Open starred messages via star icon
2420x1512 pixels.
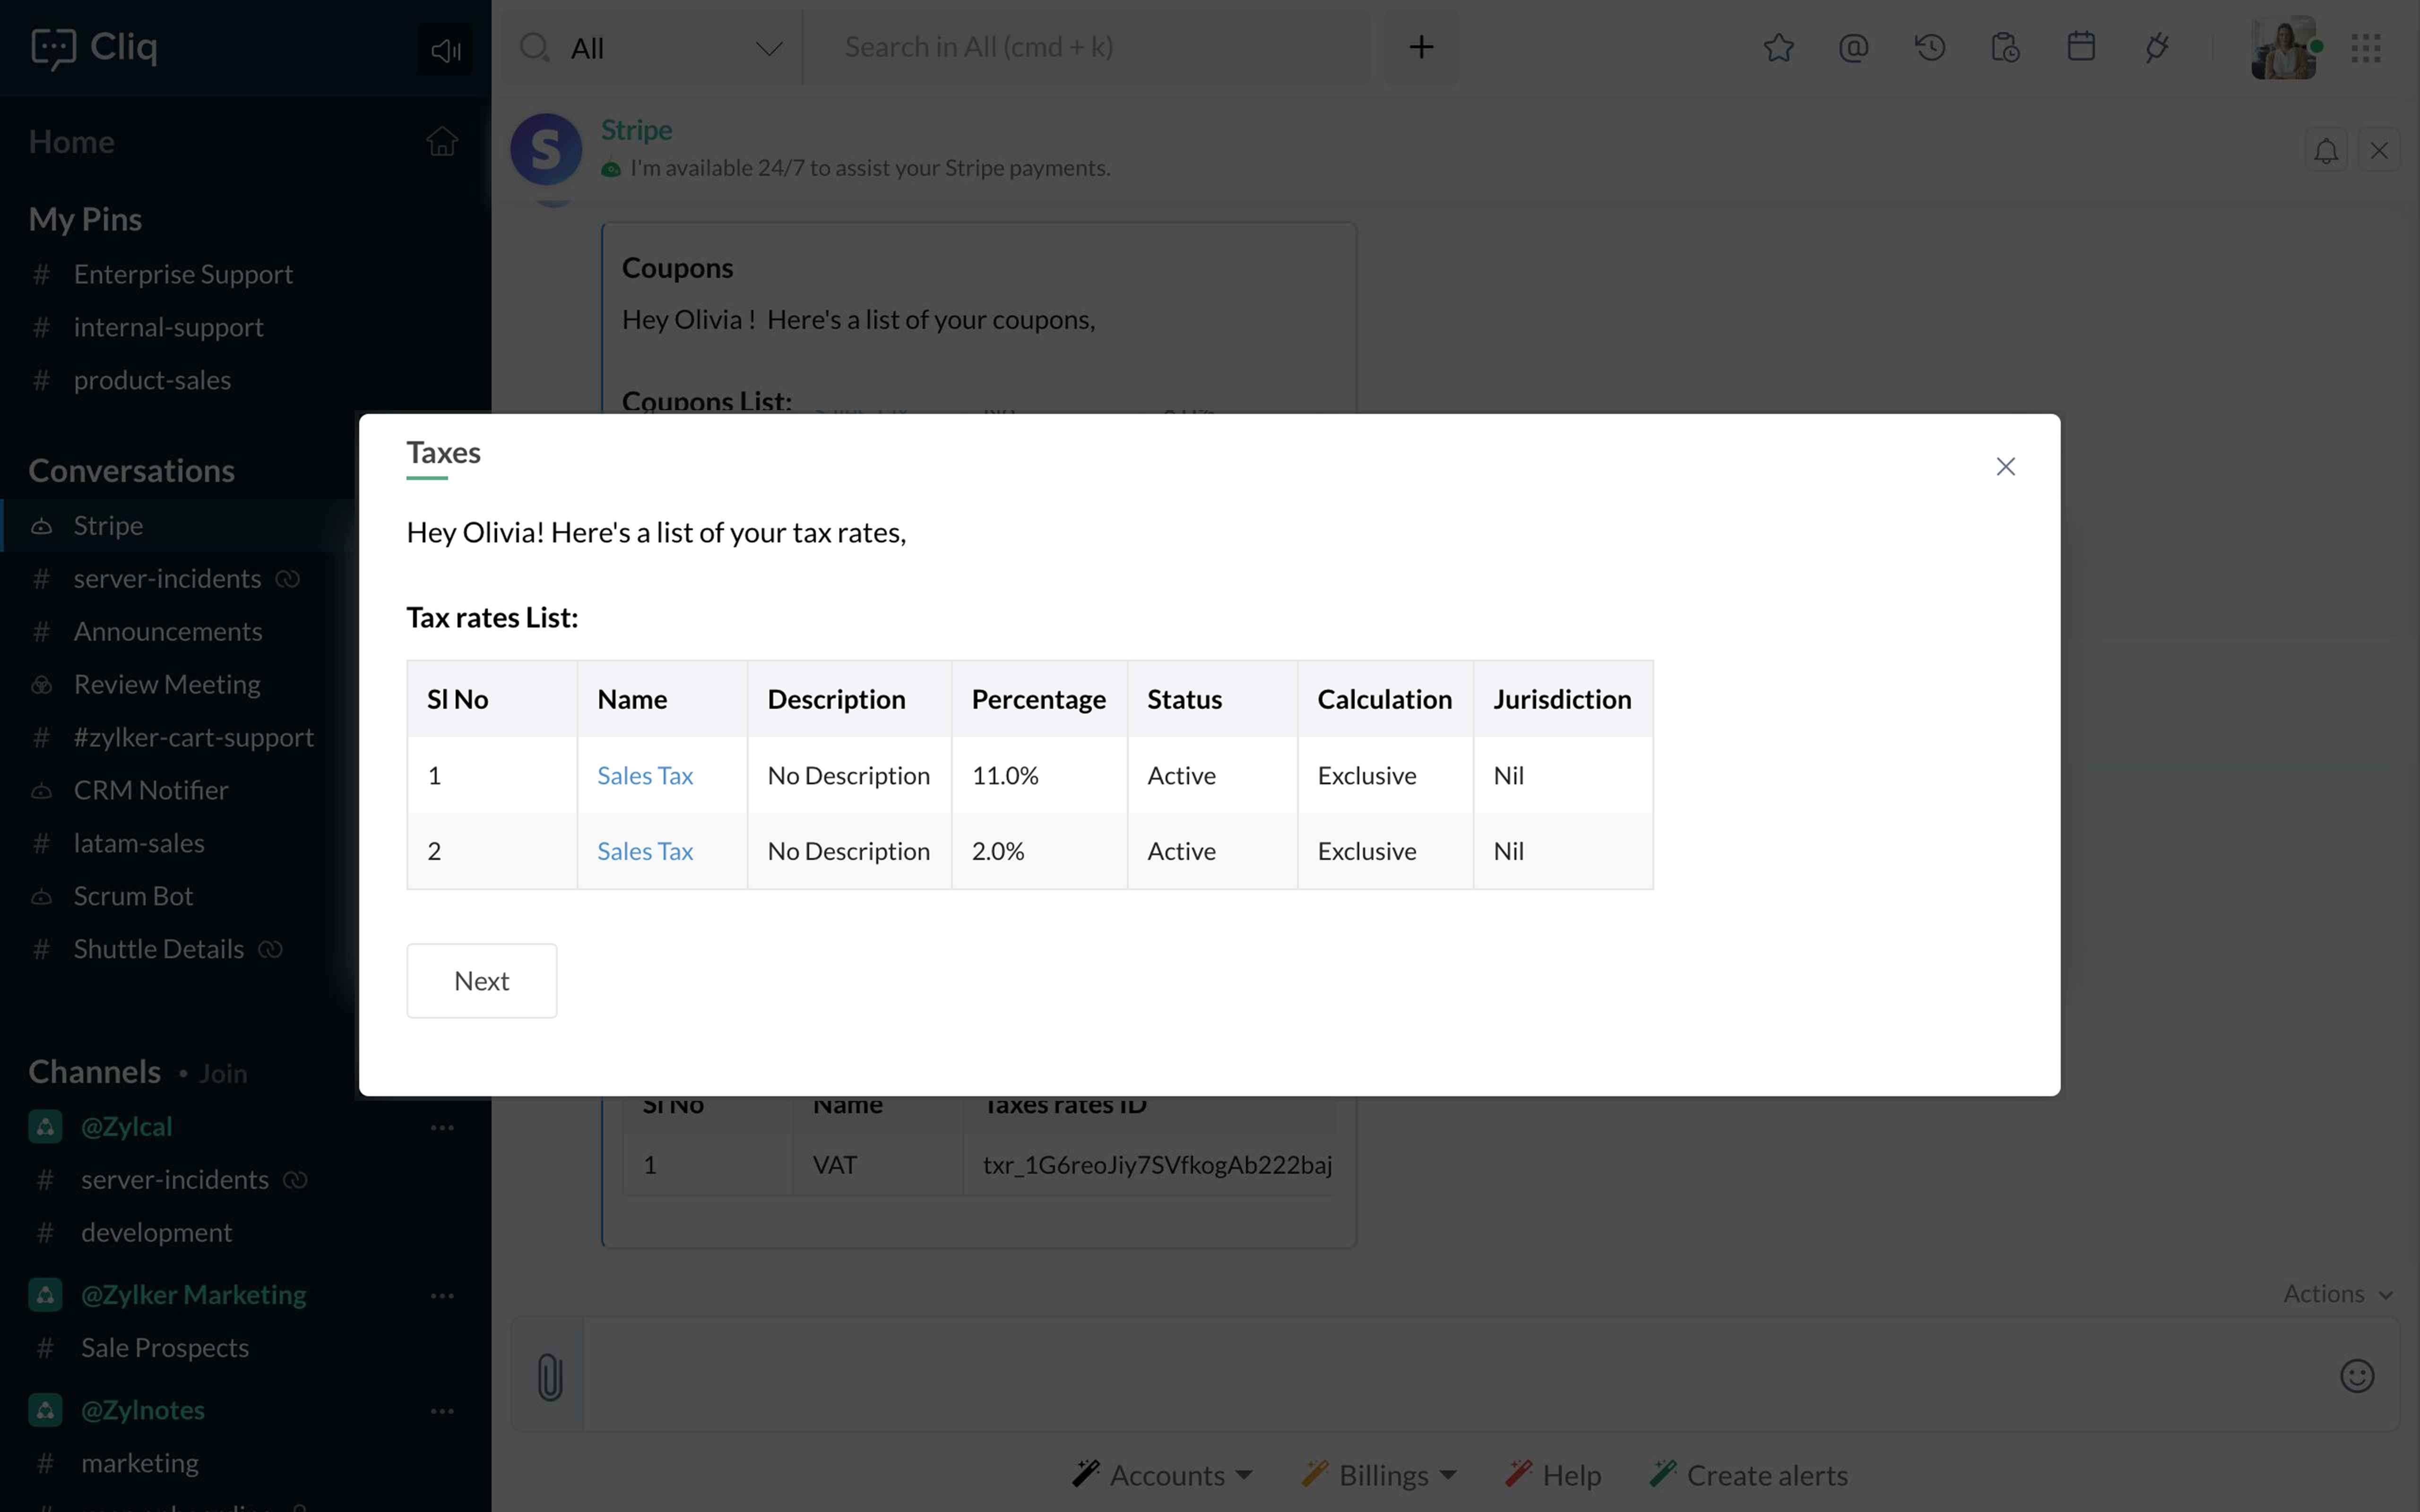click(x=1778, y=48)
